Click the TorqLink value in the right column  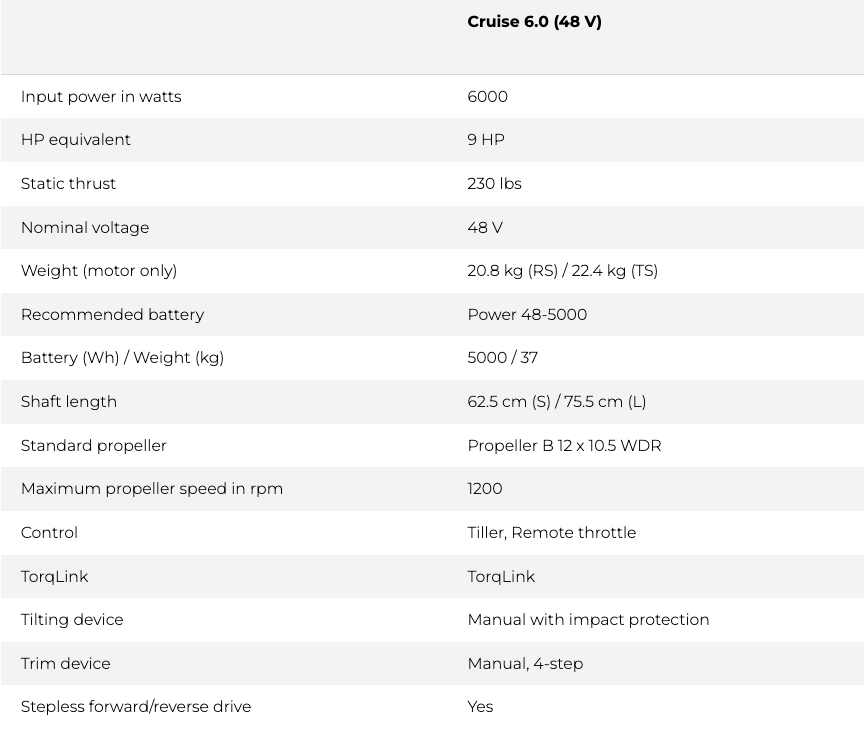[501, 577]
